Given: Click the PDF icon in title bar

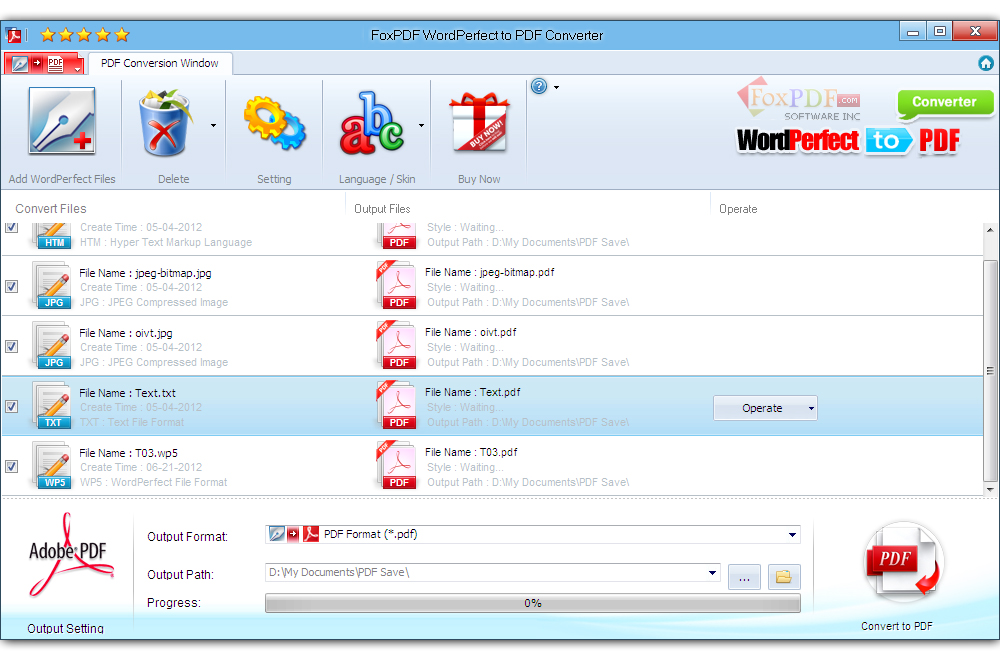Looking at the screenshot, I should click(13, 35).
